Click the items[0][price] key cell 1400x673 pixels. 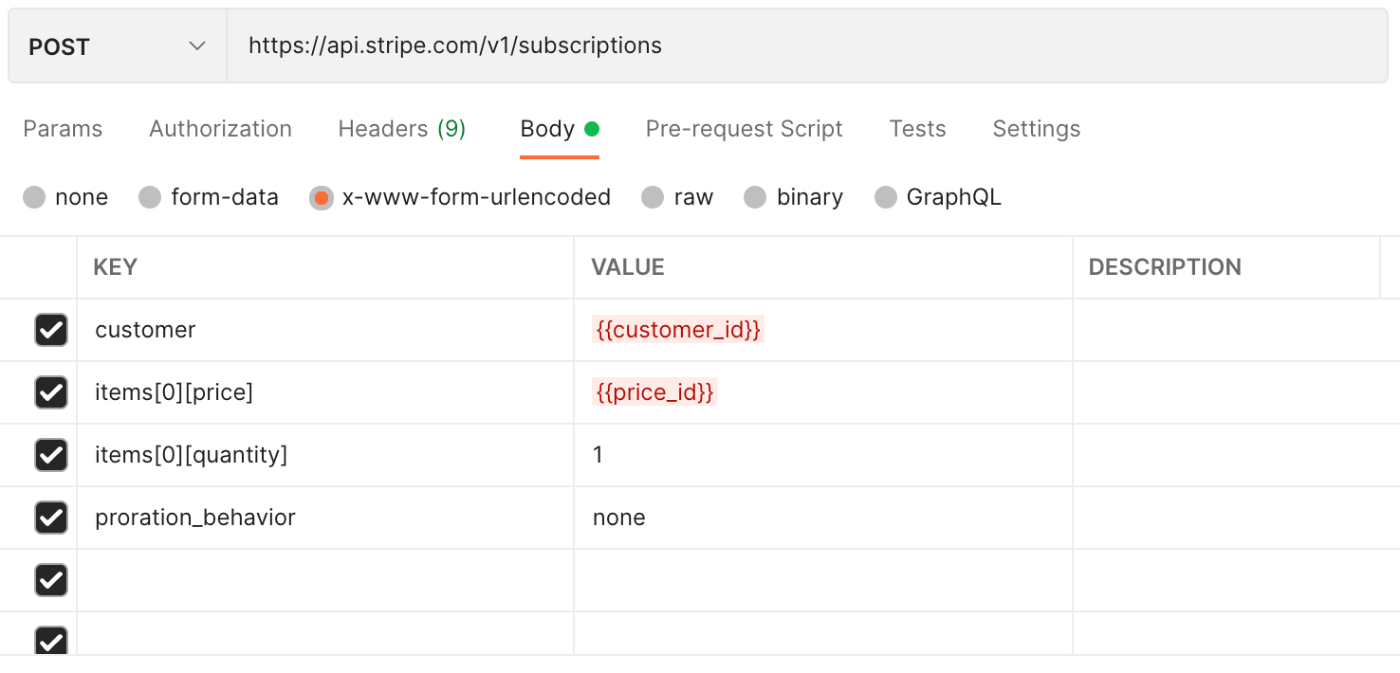coord(325,392)
